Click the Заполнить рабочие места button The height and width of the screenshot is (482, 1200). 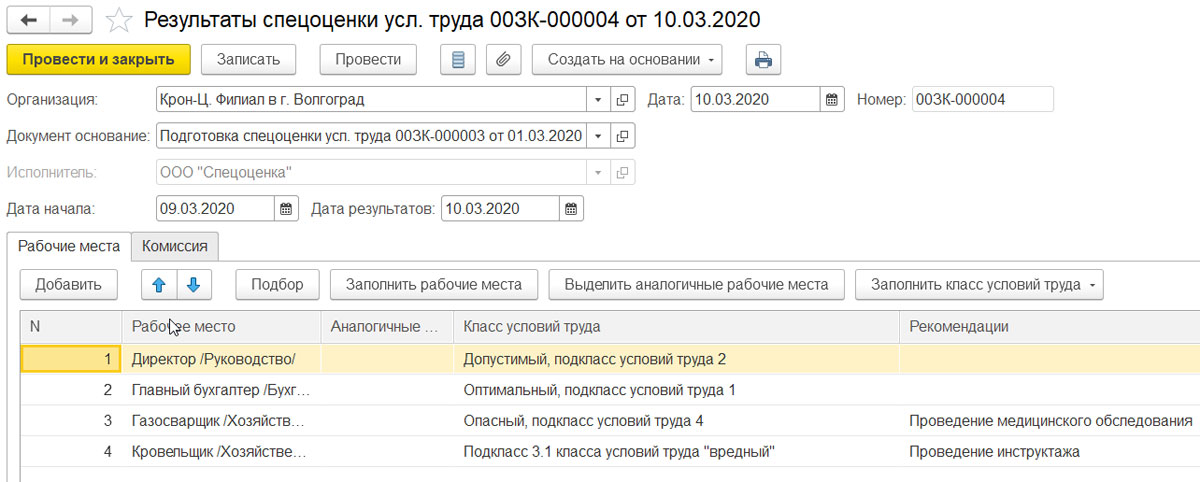pyautogui.click(x=433, y=284)
